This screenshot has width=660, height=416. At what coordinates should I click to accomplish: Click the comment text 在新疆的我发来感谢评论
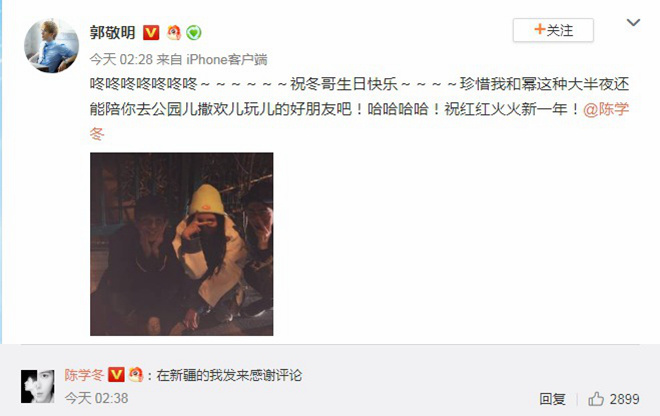click(229, 375)
